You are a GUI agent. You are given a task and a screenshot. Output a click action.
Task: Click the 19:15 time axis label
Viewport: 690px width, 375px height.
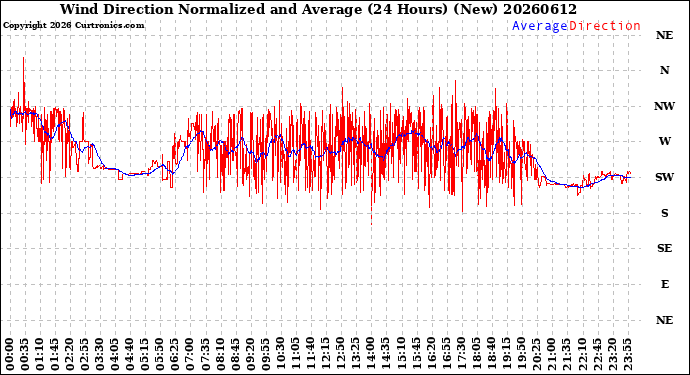[506, 355]
